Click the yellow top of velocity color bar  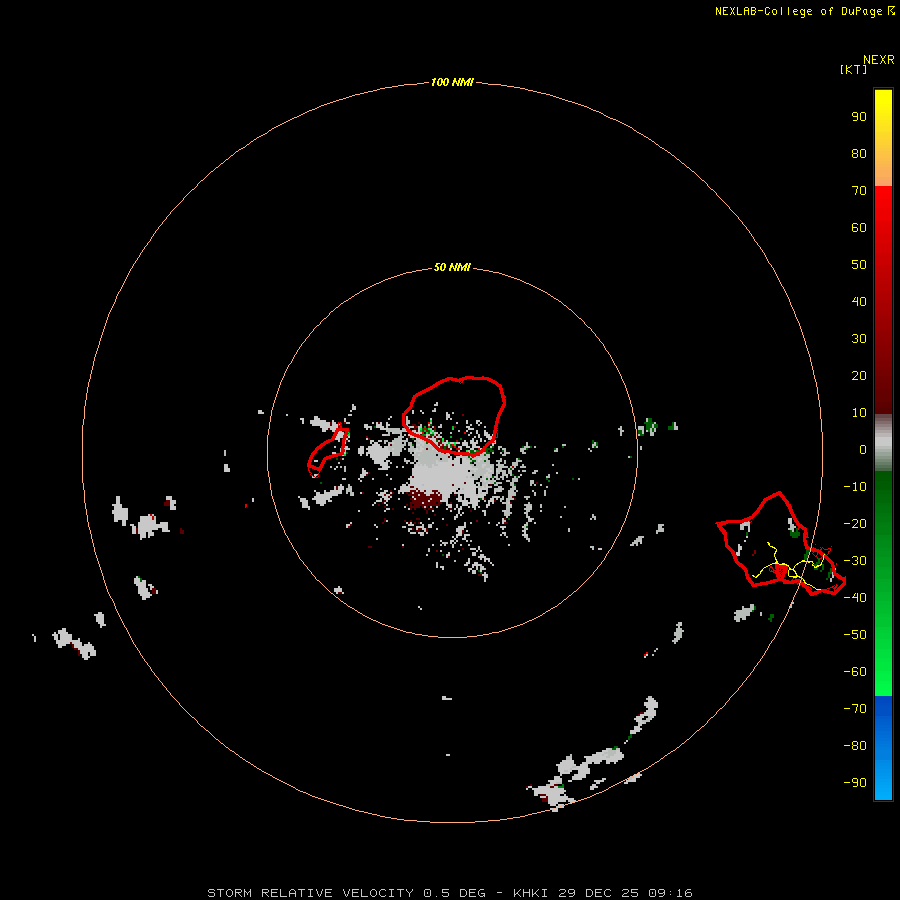tap(883, 109)
